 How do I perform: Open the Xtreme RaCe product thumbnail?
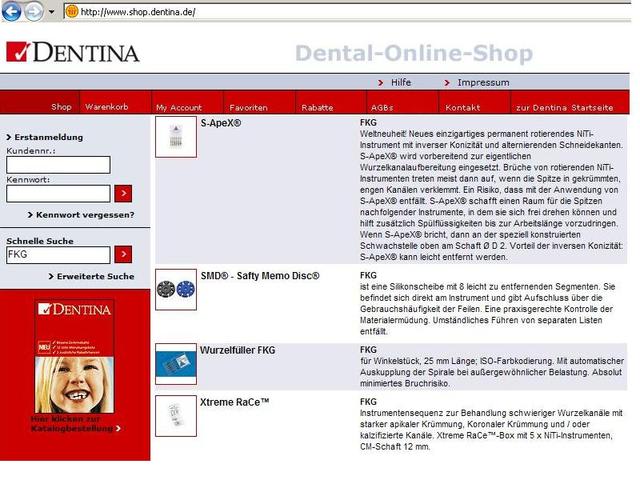tap(176, 416)
